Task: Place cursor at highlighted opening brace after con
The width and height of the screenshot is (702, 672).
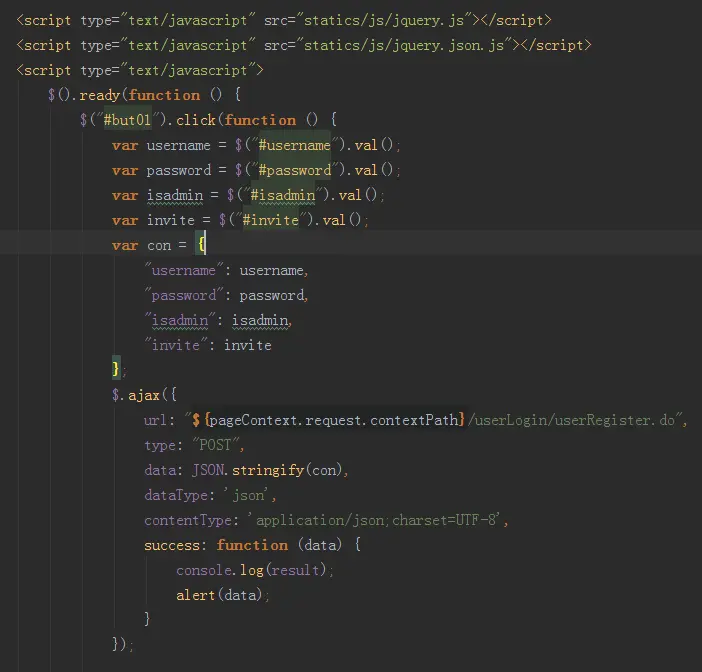Action: pyautogui.click(x=201, y=244)
